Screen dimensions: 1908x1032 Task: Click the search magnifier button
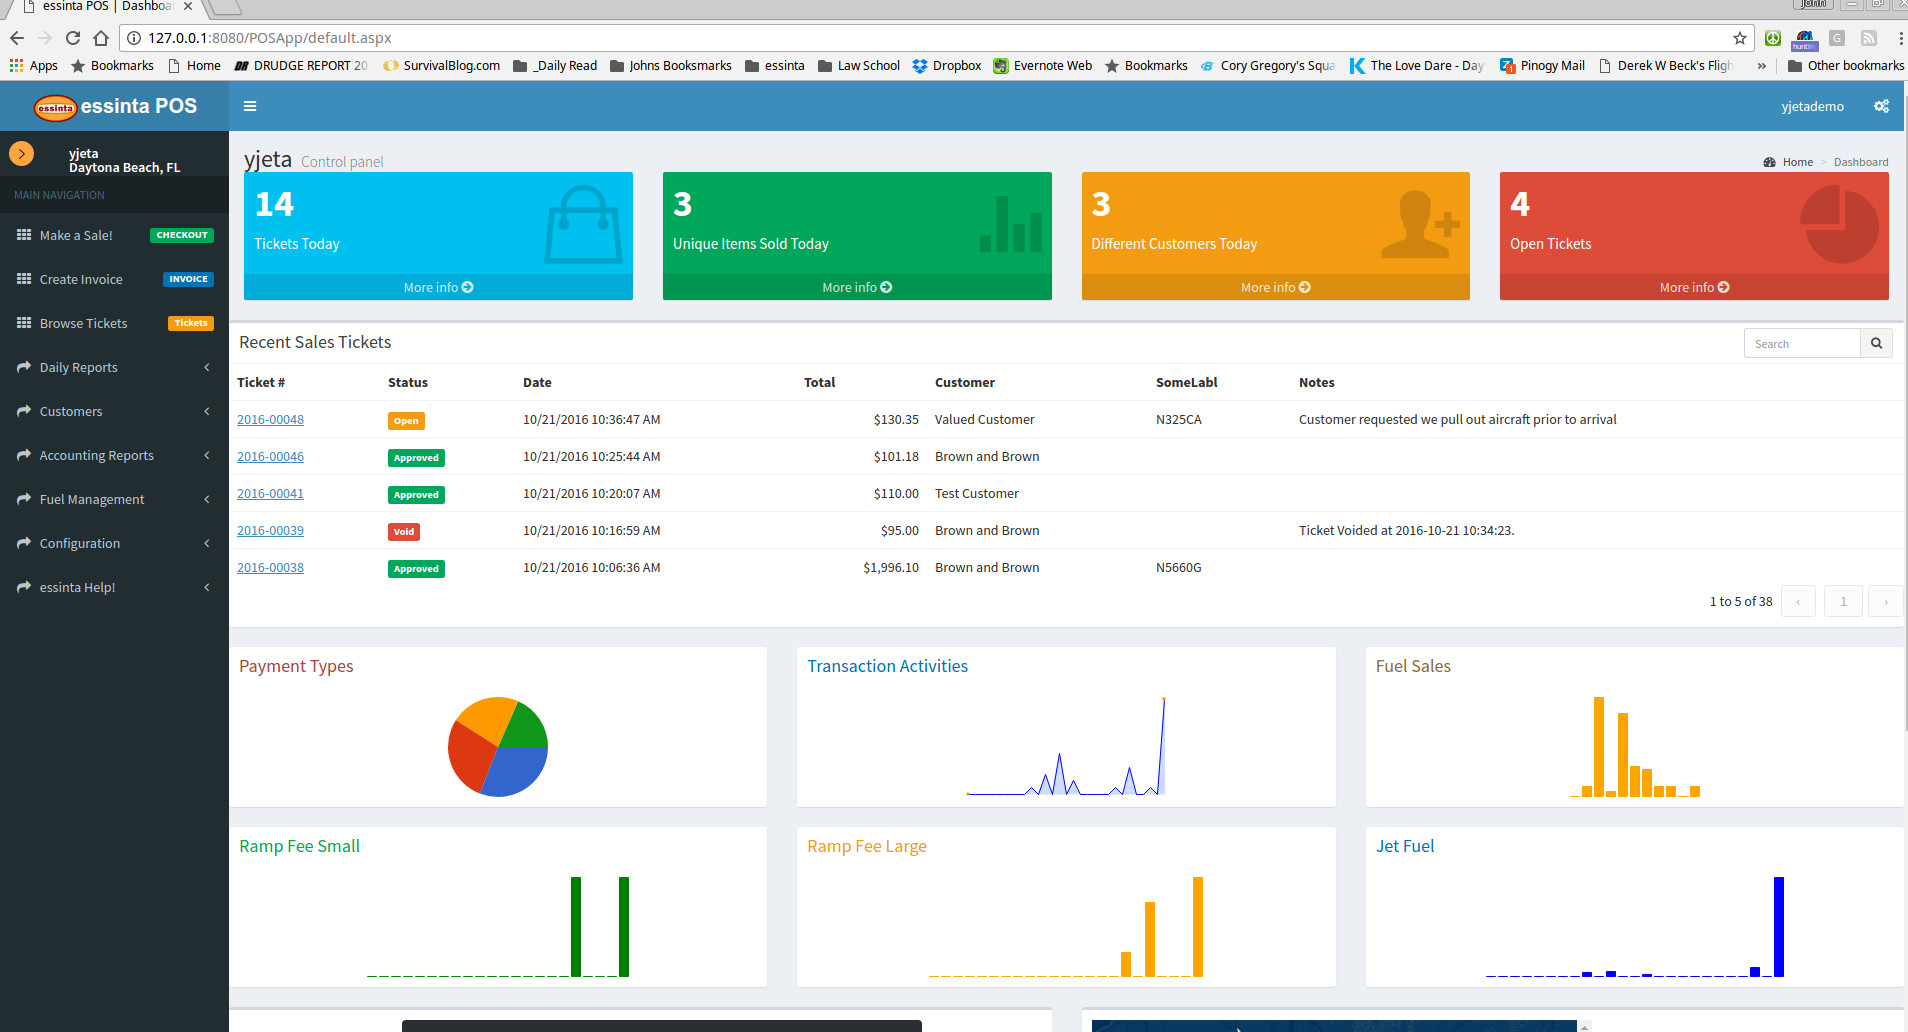pos(1876,343)
